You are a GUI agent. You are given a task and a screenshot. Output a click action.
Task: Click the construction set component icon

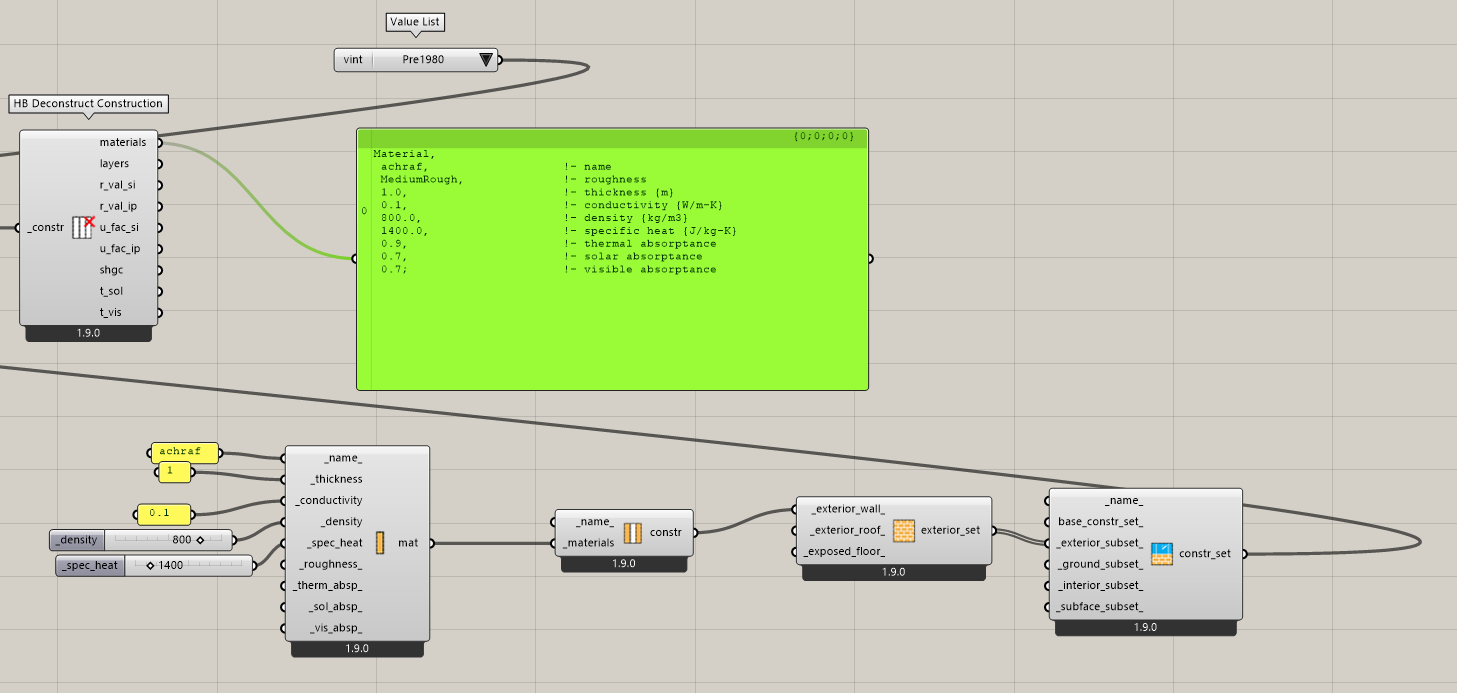click(x=1162, y=553)
